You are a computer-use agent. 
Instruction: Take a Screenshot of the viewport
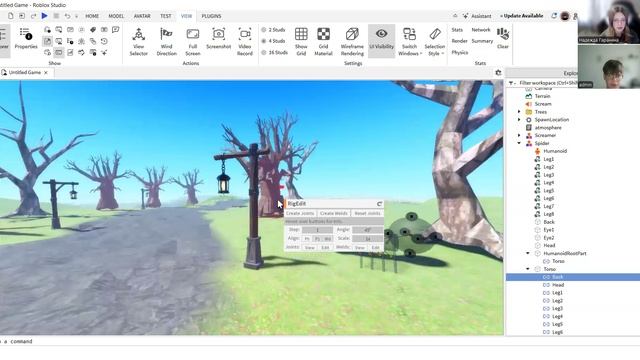[x=218, y=39]
